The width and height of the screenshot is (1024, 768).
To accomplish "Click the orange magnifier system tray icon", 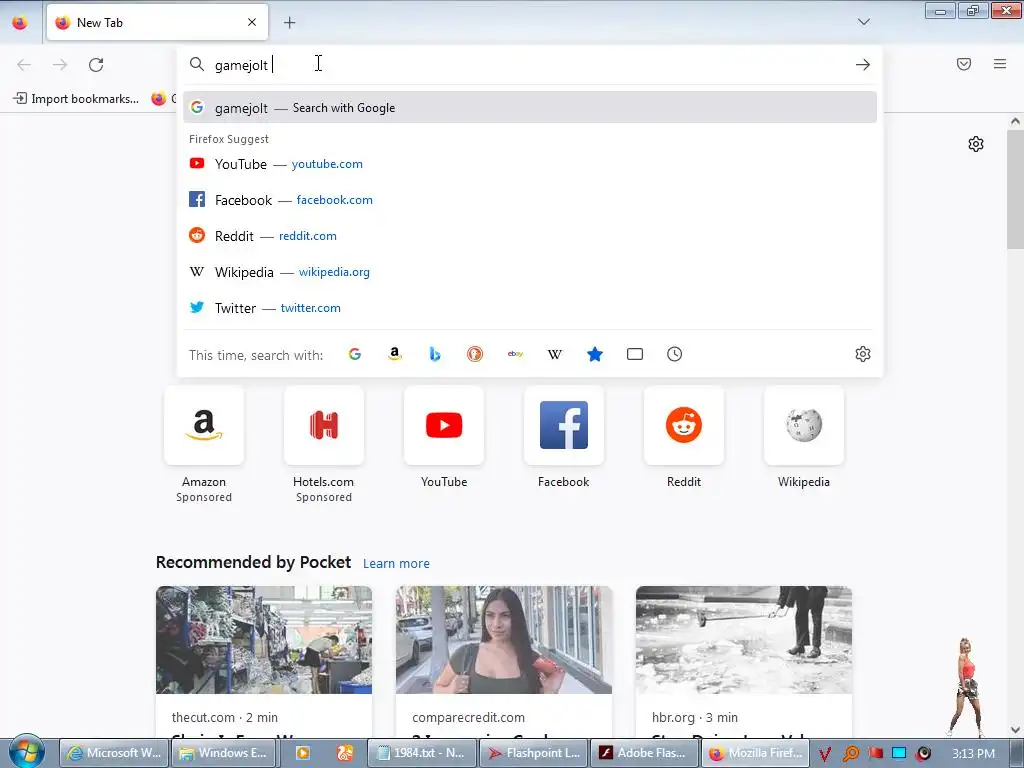I will click(x=850, y=754).
